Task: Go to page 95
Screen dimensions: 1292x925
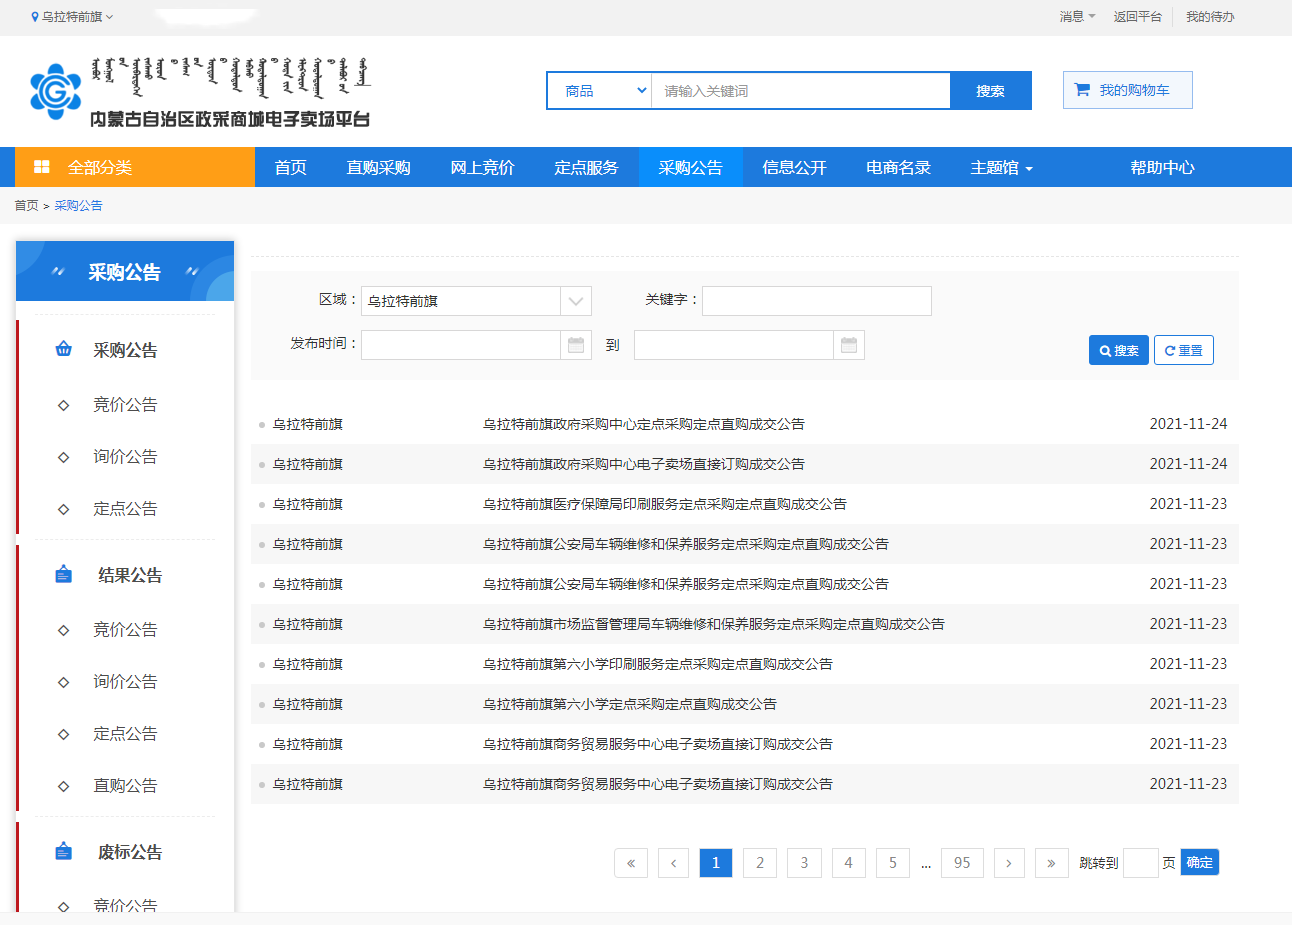Action: [962, 863]
